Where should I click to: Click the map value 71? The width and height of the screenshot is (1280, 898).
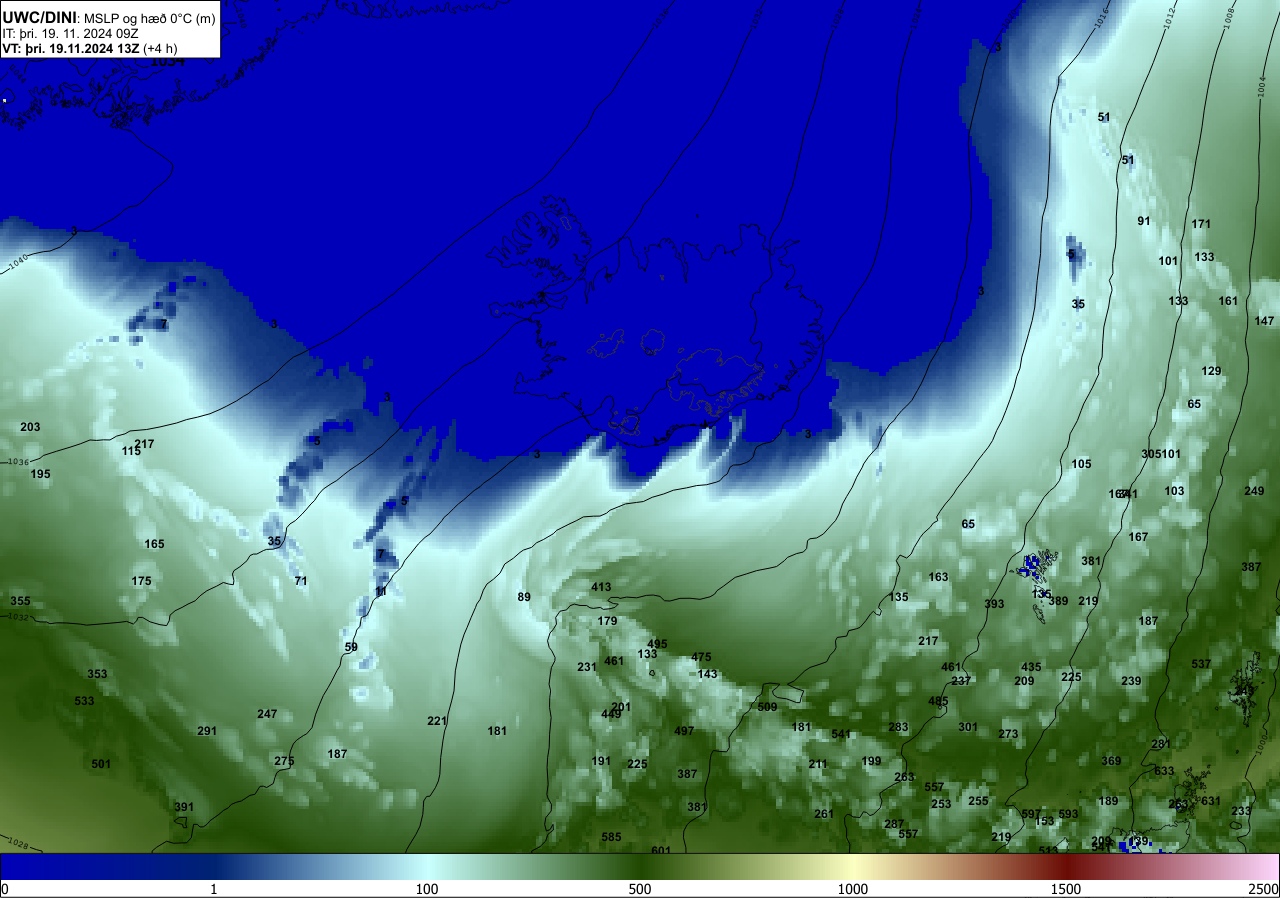[x=301, y=581]
